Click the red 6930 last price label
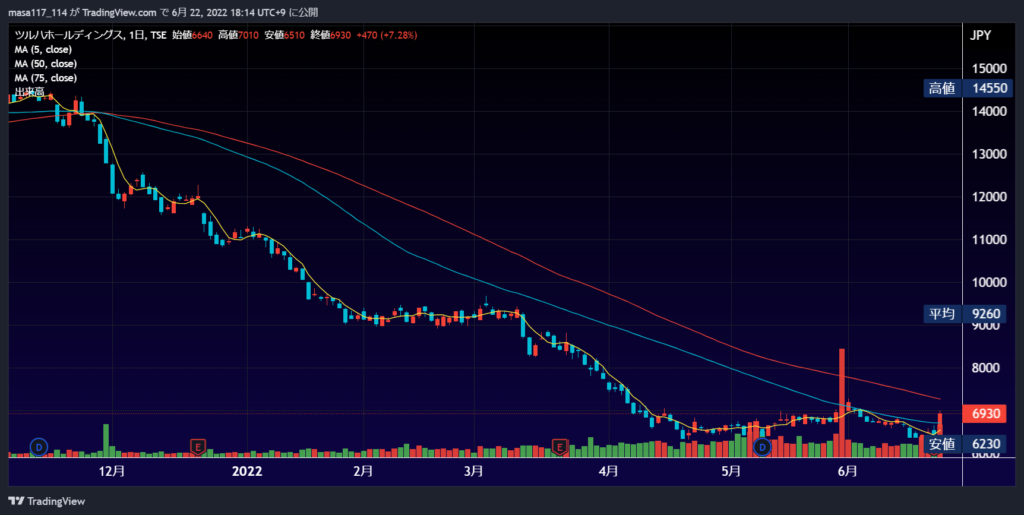The width and height of the screenshot is (1024, 515). pyautogui.click(x=986, y=414)
